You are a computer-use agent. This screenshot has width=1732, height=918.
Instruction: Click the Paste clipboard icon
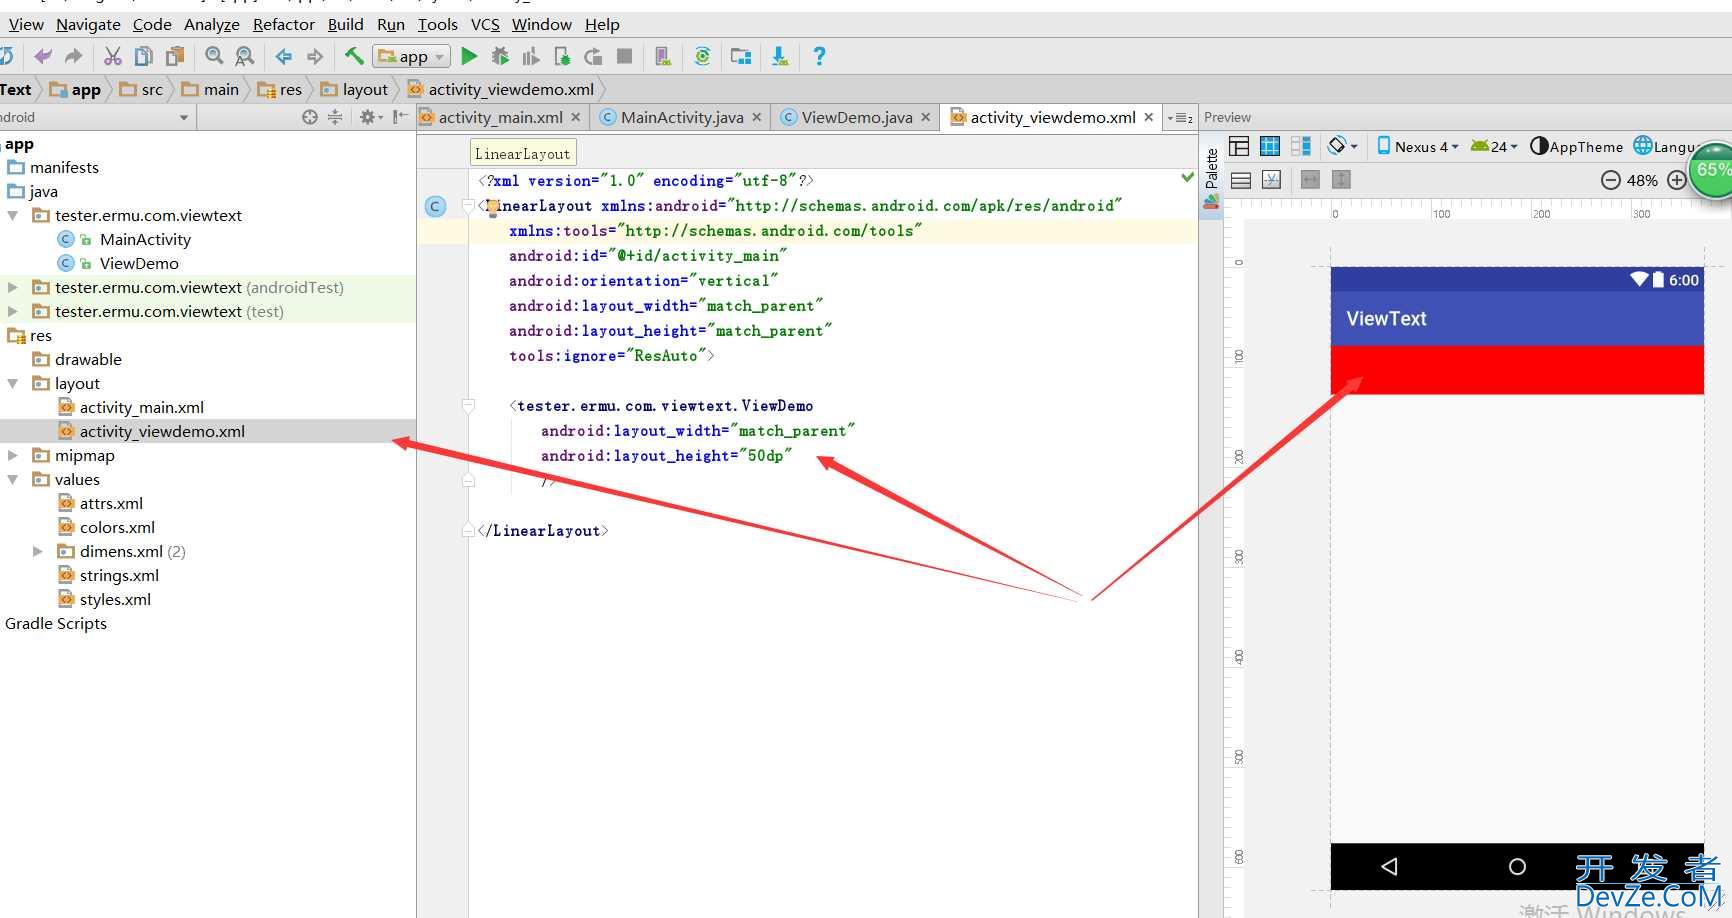coord(175,57)
